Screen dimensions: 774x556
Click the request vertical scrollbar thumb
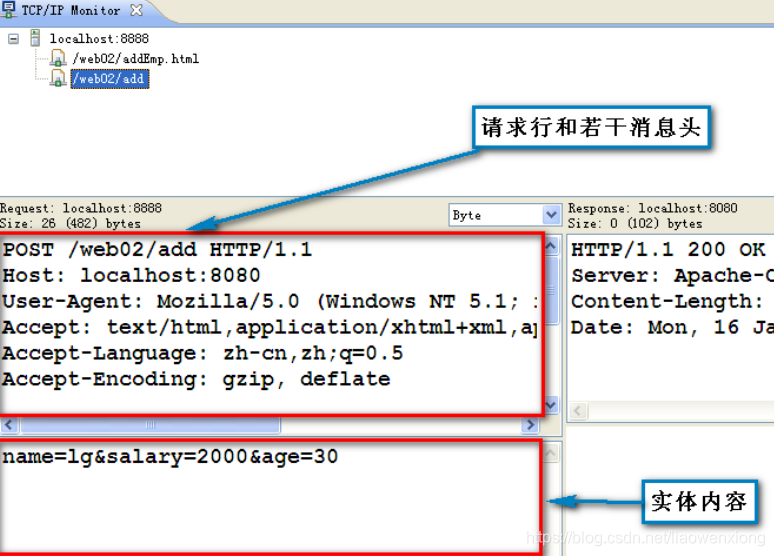tap(551, 290)
